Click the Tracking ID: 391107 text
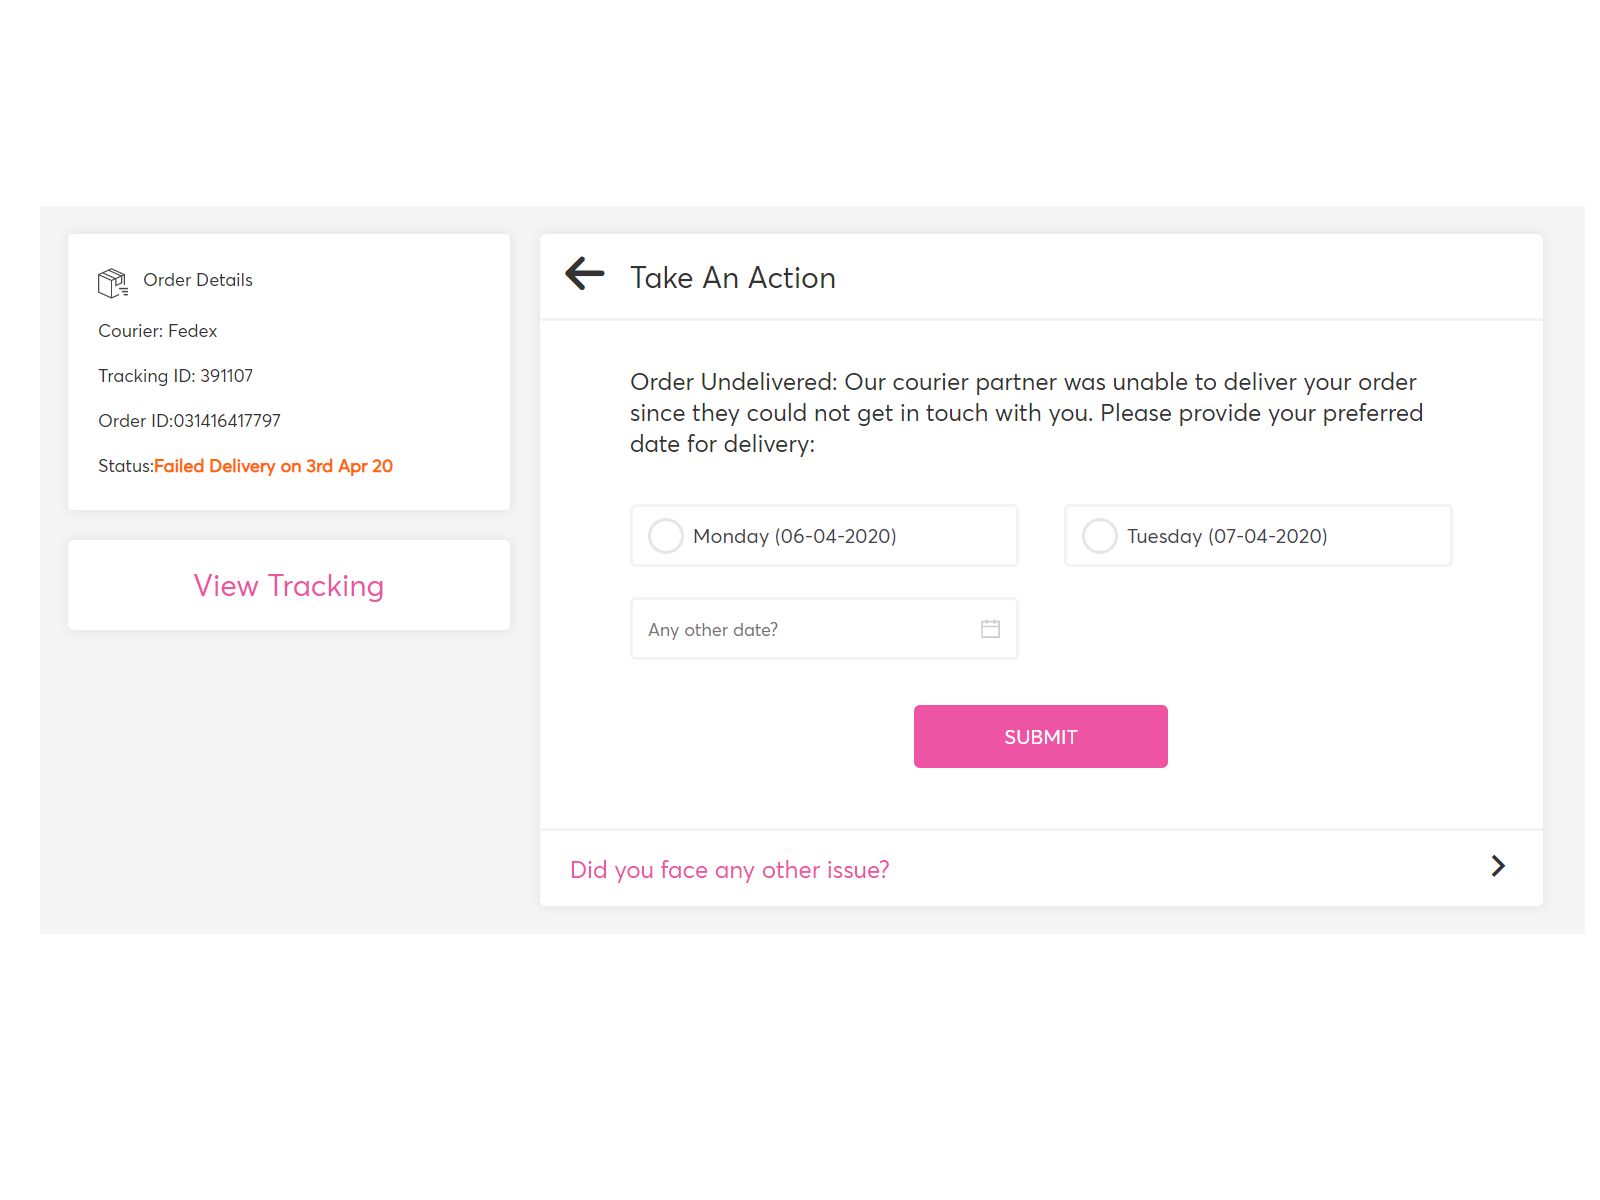This screenshot has width=1600, height=1200. coord(176,376)
